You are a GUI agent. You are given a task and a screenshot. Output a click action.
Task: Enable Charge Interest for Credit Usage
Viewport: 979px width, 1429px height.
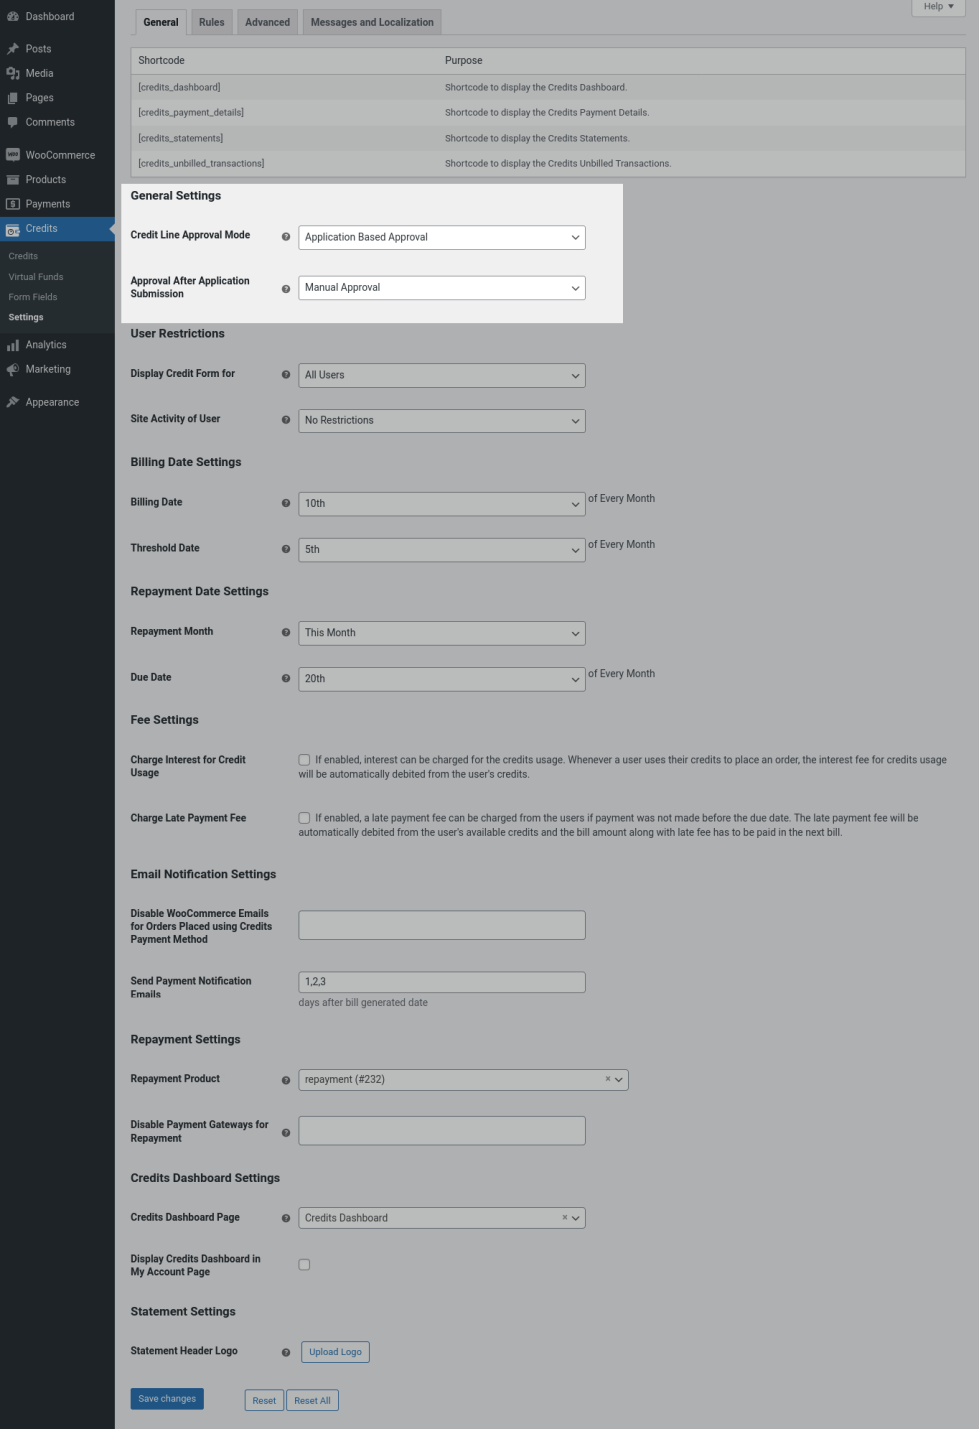click(304, 760)
